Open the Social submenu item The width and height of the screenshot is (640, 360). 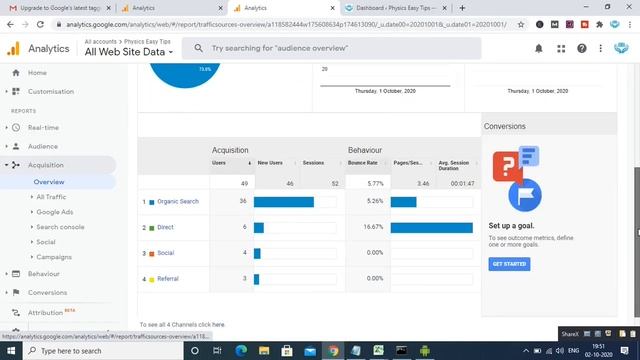(x=46, y=242)
